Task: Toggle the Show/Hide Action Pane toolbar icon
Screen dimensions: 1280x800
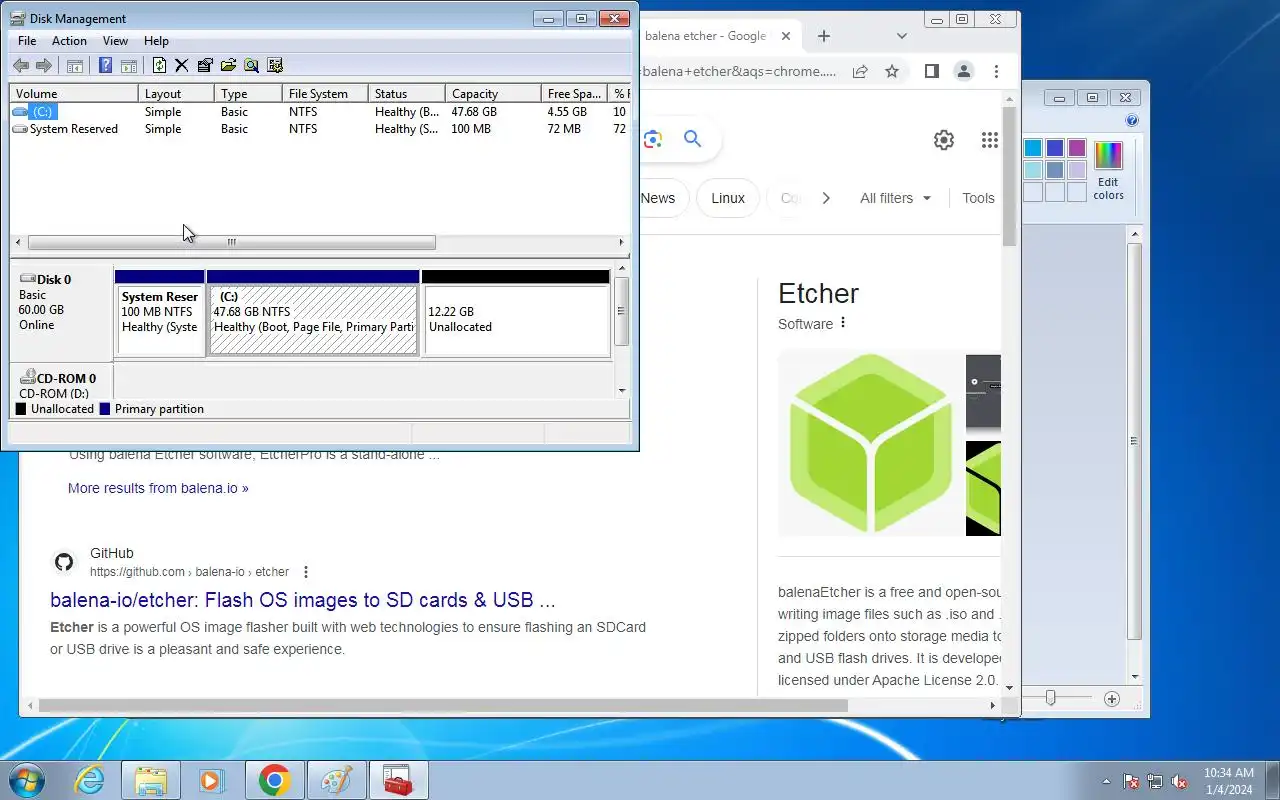Action: (128, 66)
